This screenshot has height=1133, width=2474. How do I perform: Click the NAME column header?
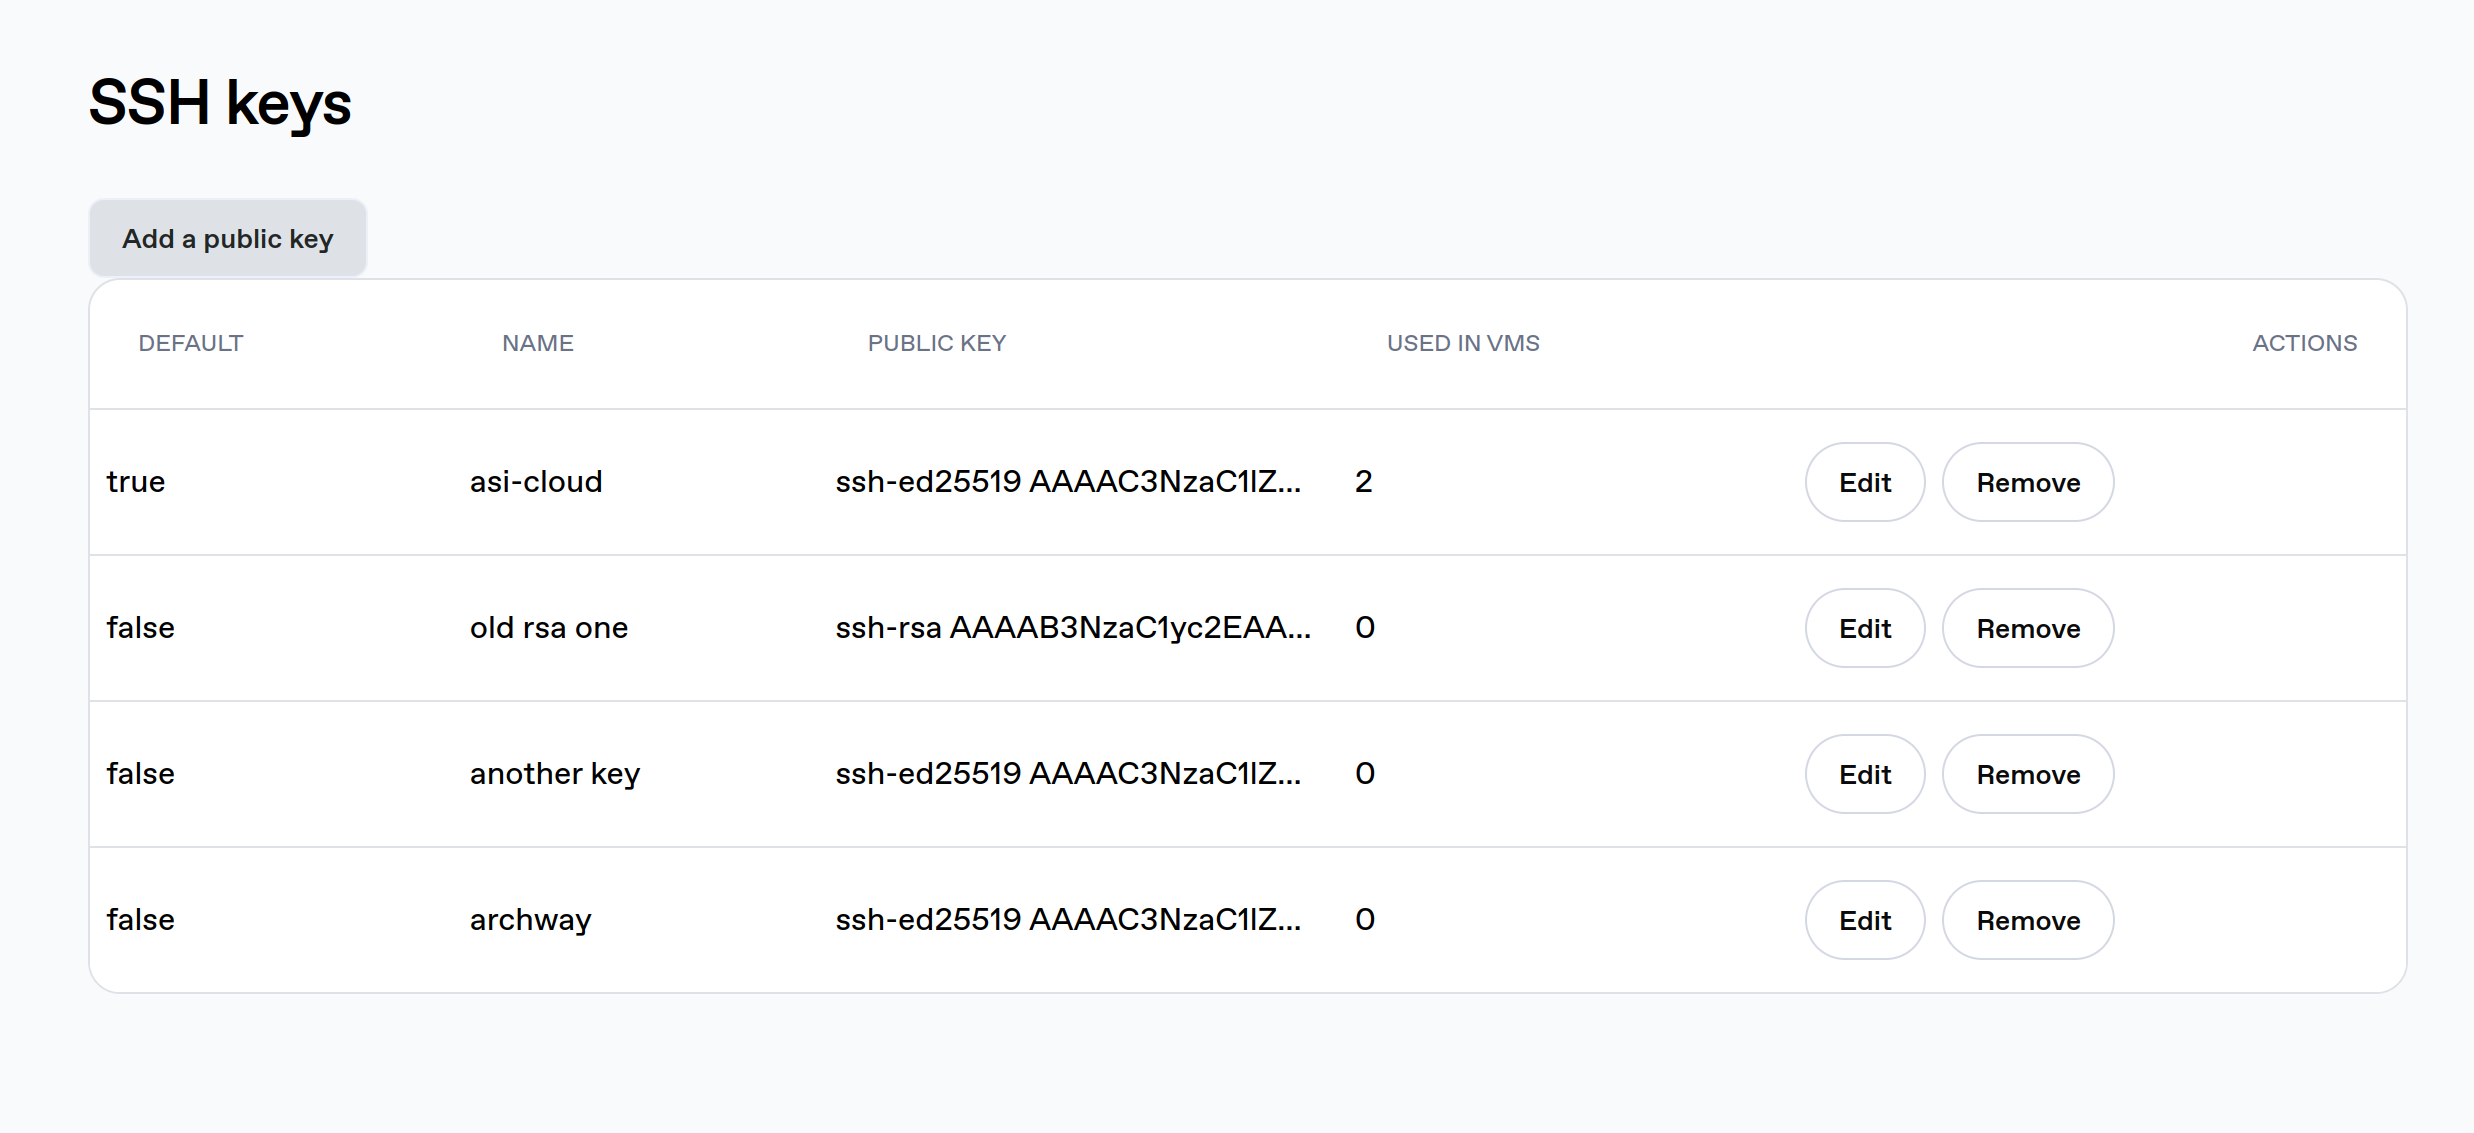click(x=537, y=342)
